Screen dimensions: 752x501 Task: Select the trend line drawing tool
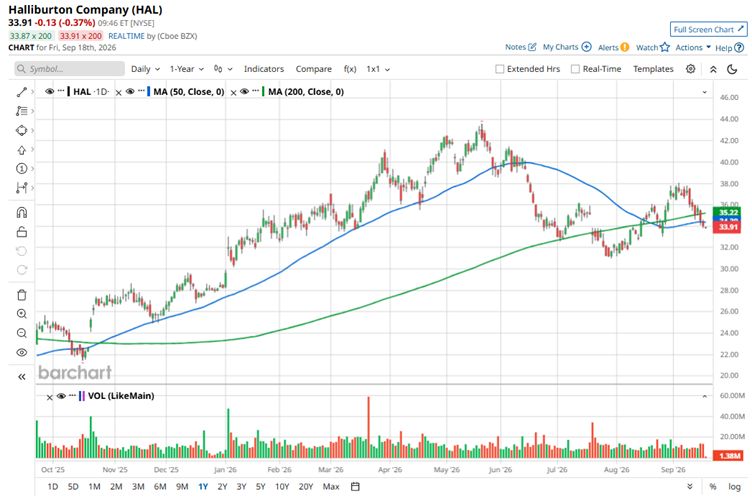[x=22, y=92]
